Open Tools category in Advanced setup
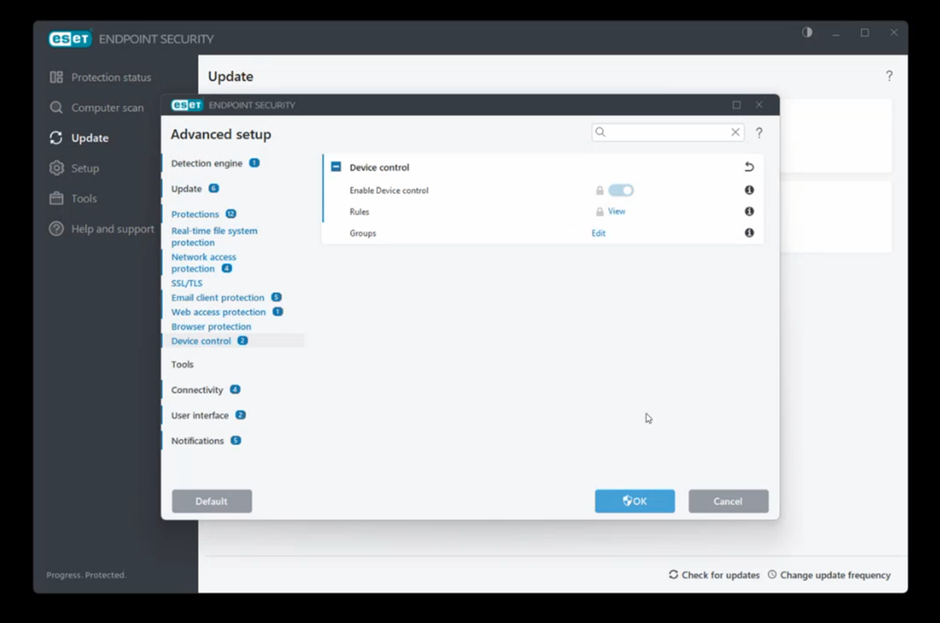This screenshot has height=623, width=940. [x=182, y=365]
